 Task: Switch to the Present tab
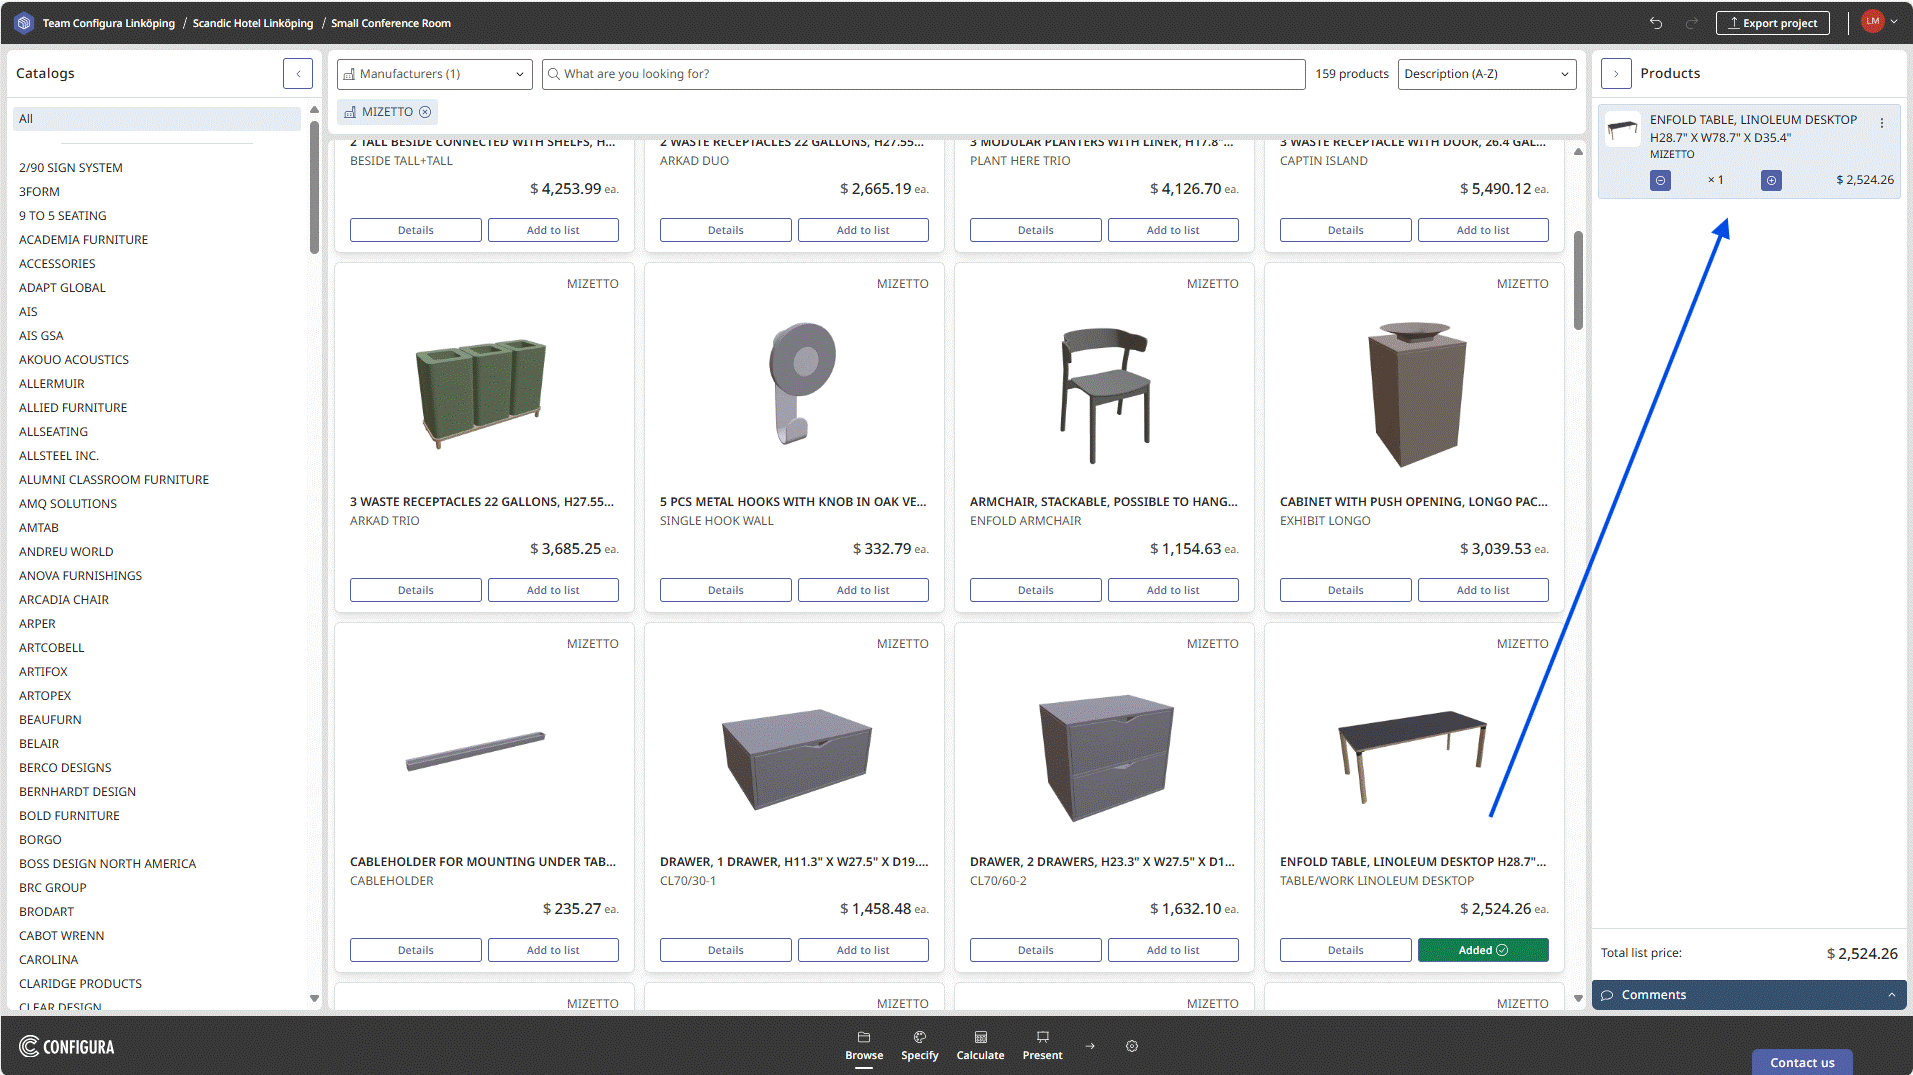(1042, 1046)
